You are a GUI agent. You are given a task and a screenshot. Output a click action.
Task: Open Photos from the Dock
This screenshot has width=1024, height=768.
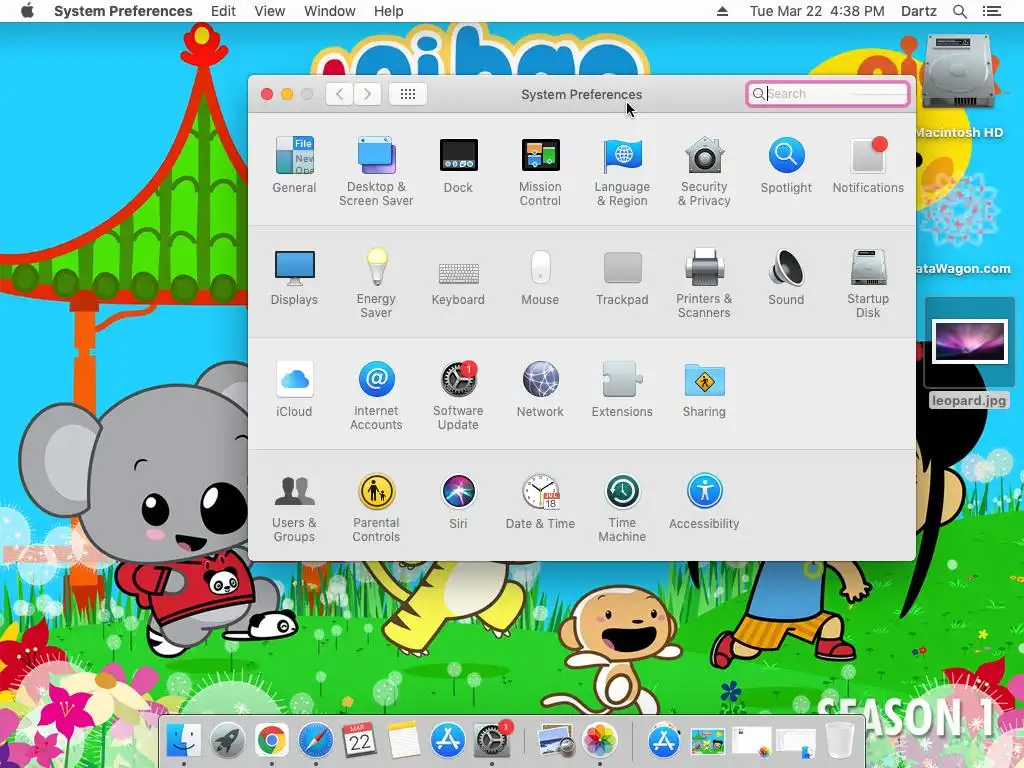pos(600,741)
